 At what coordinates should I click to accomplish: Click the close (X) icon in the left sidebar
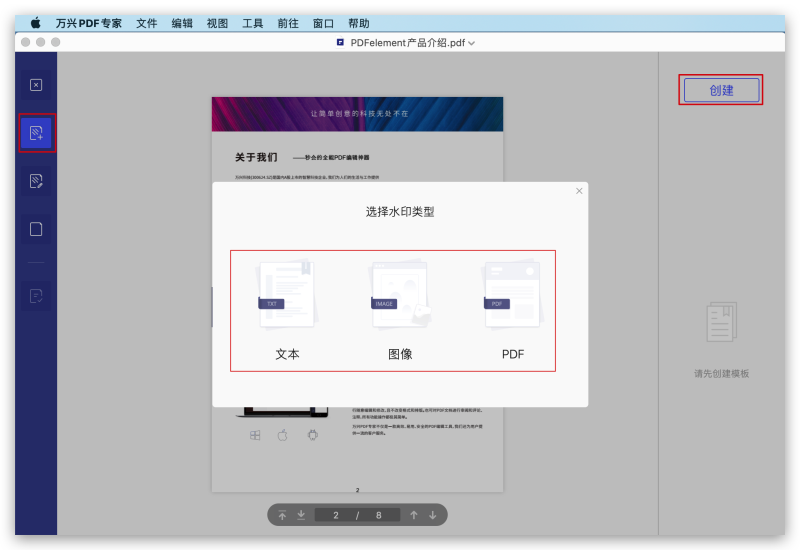point(36,85)
